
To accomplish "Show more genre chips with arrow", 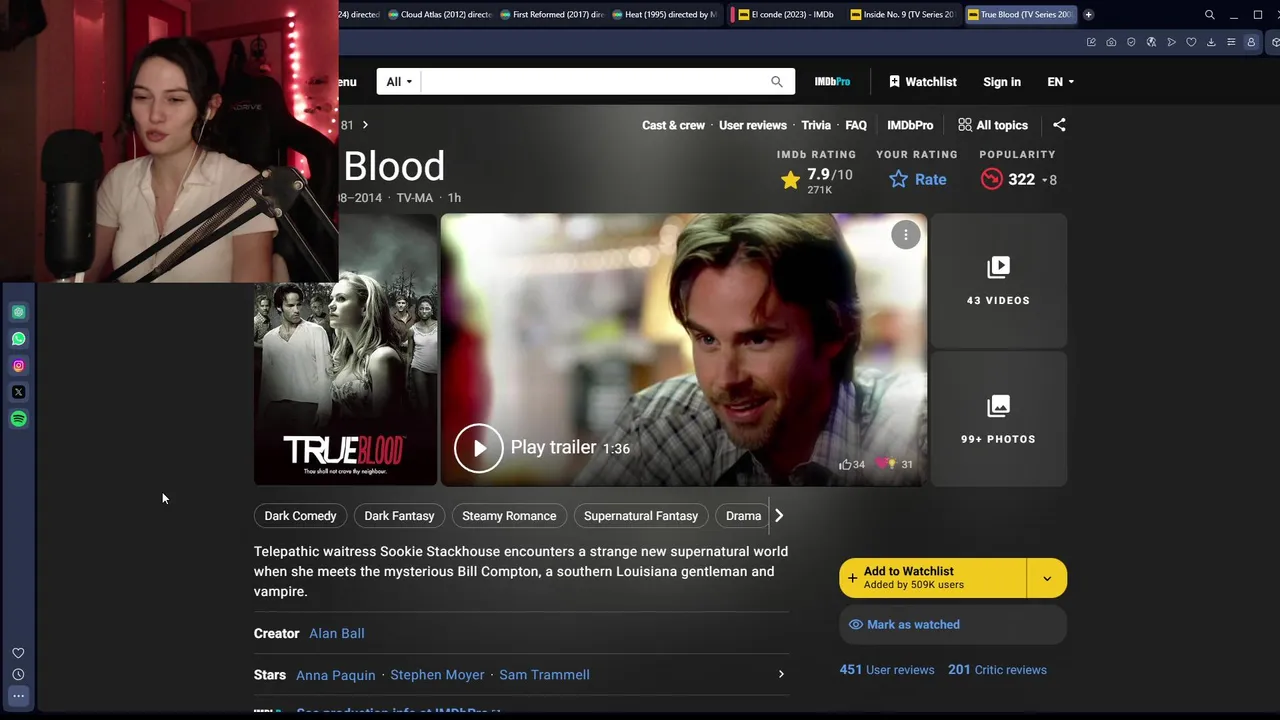I will [x=779, y=516].
